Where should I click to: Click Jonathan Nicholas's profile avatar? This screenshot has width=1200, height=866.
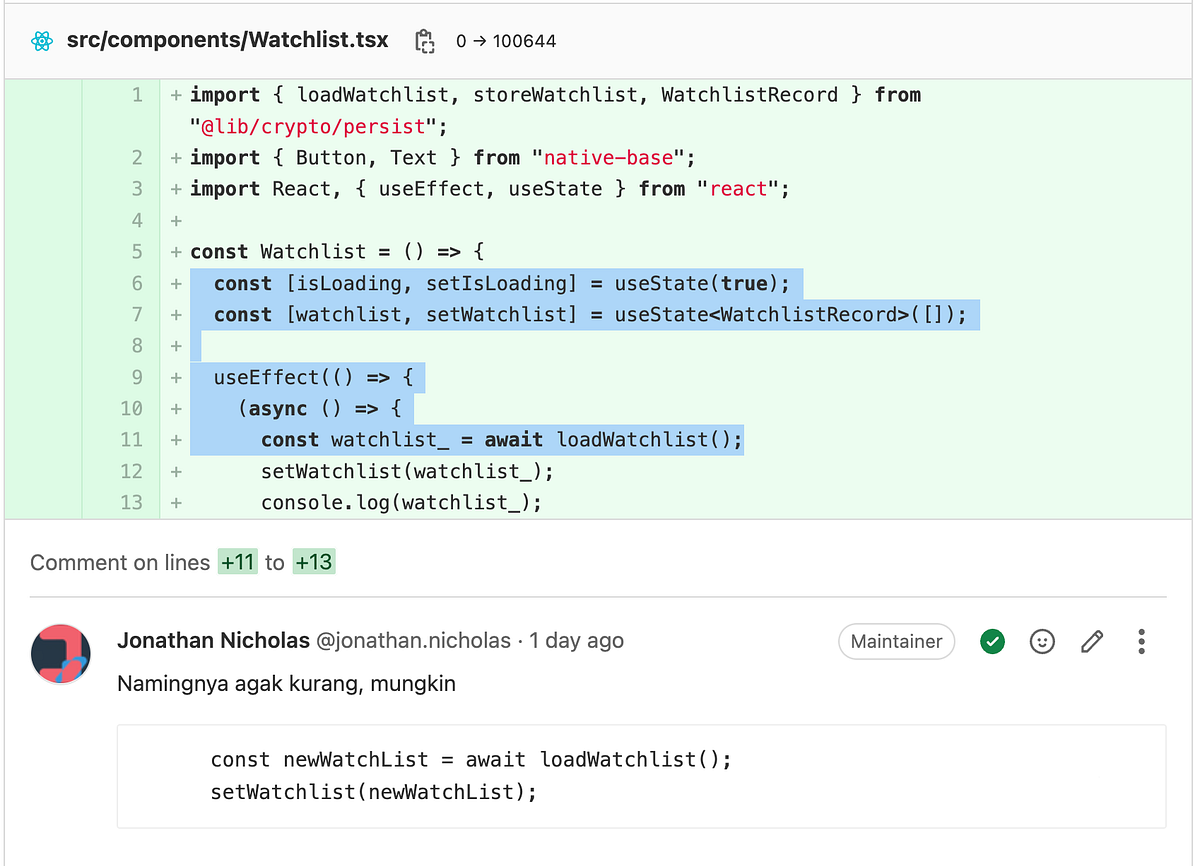[60, 654]
